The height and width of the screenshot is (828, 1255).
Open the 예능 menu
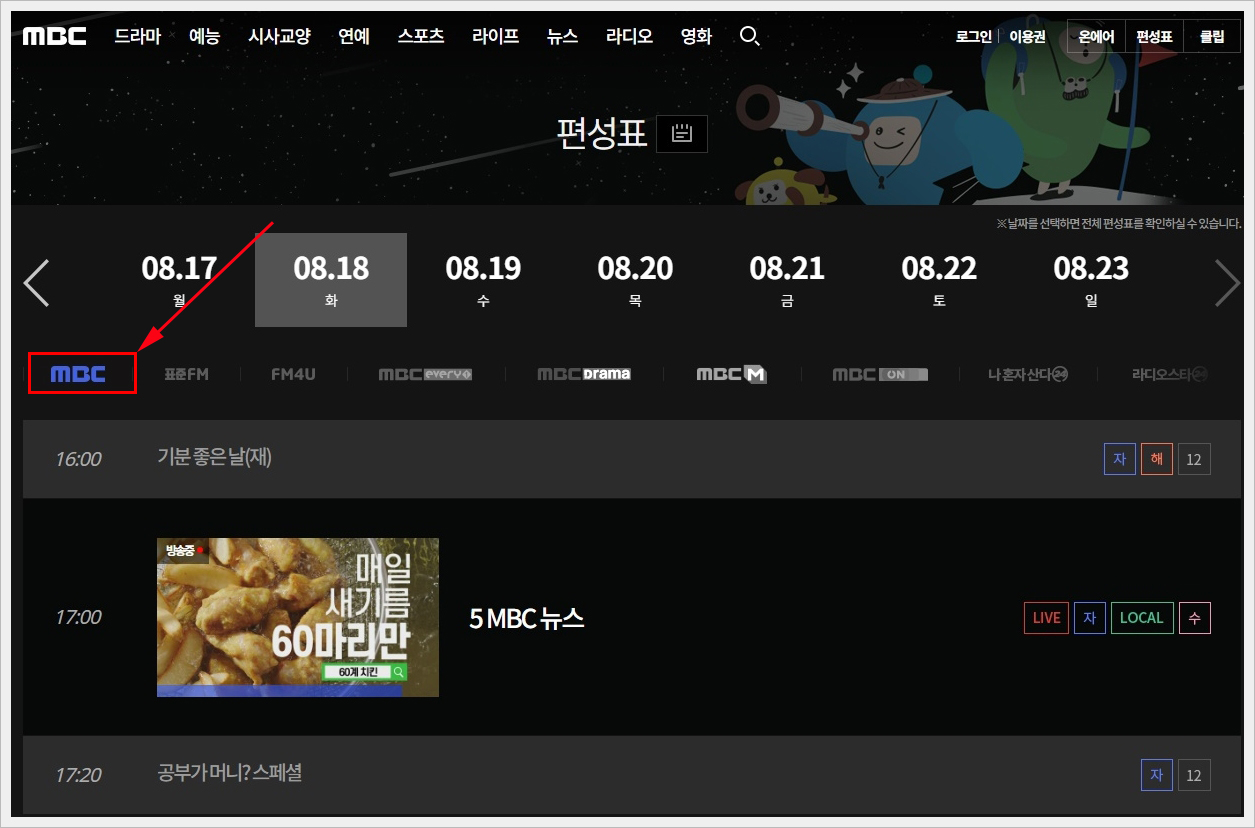[x=205, y=37]
